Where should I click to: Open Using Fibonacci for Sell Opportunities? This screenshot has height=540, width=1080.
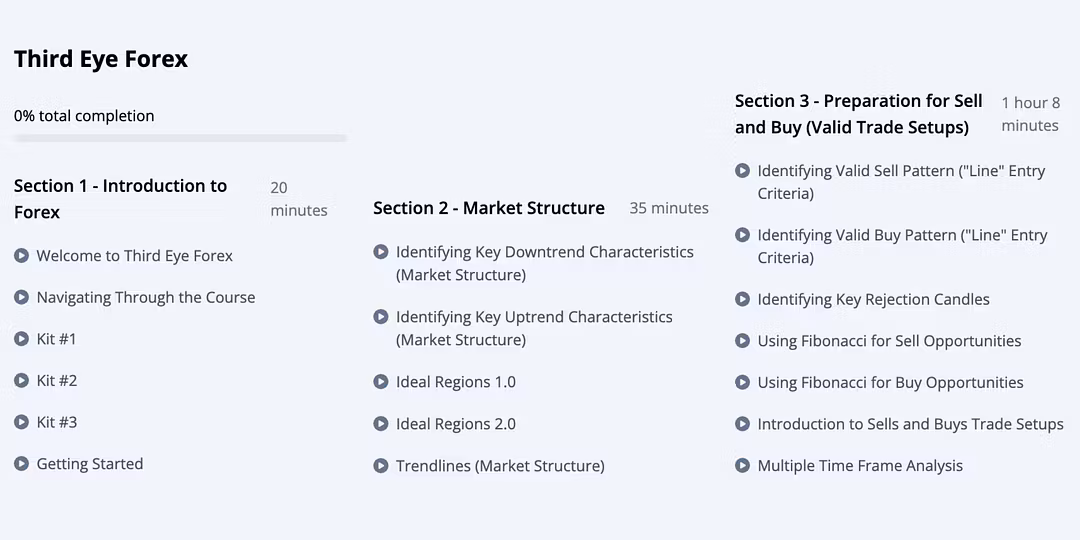889,341
